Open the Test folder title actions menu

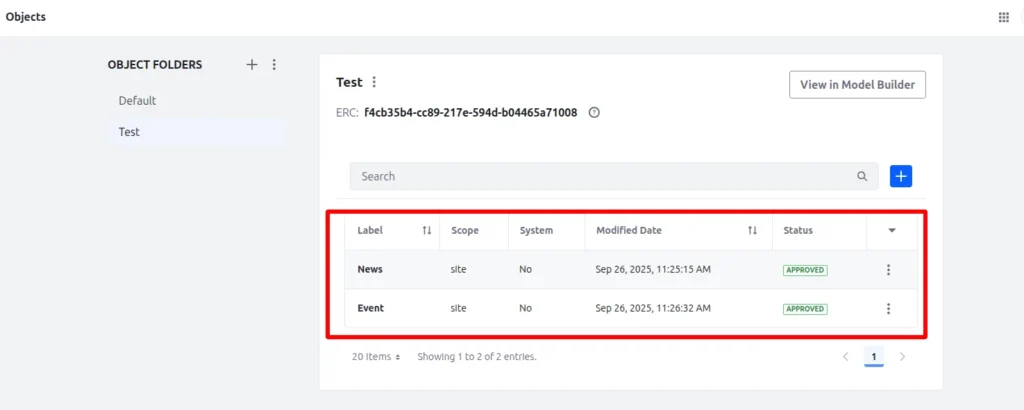click(x=375, y=82)
